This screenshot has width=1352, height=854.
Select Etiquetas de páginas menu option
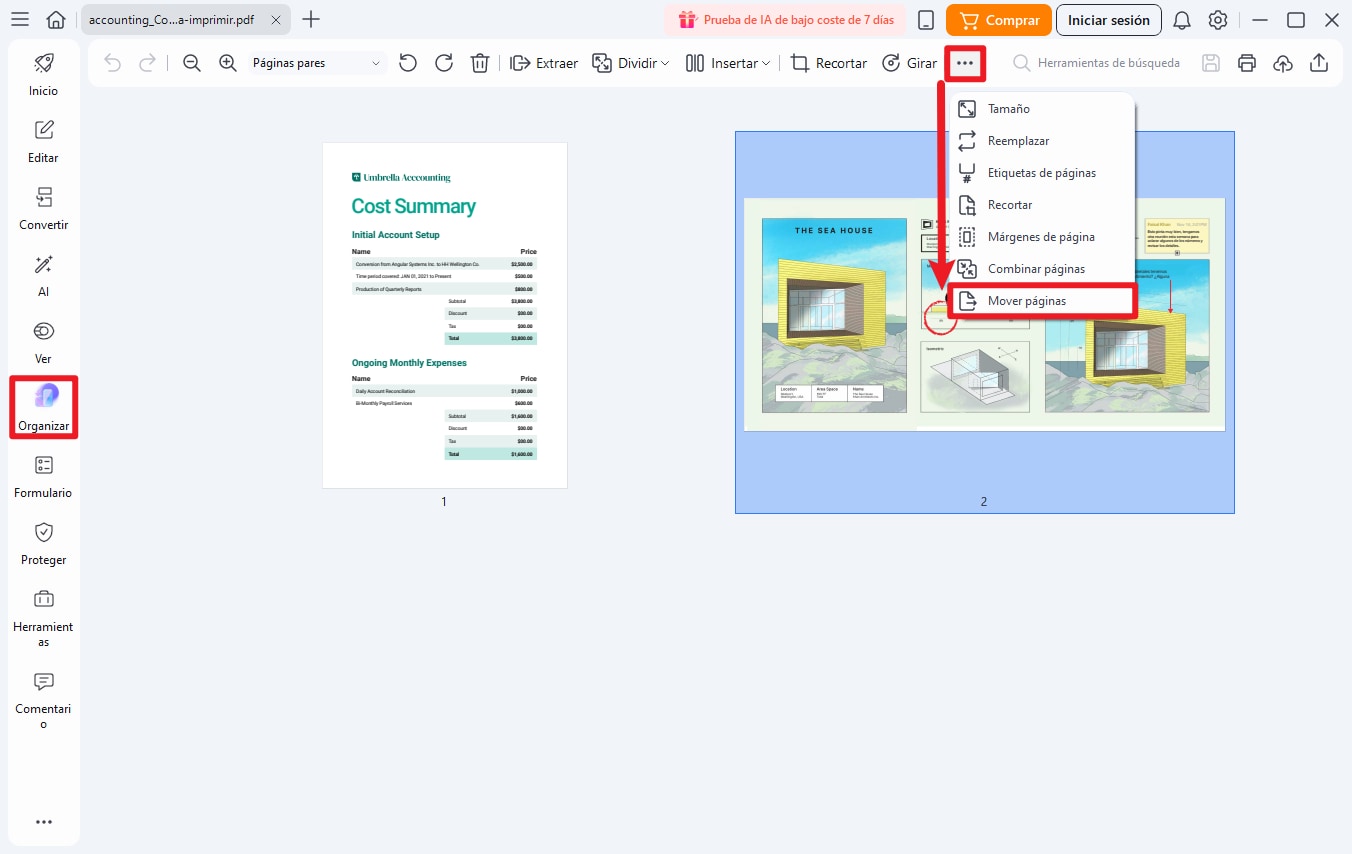tap(1041, 173)
